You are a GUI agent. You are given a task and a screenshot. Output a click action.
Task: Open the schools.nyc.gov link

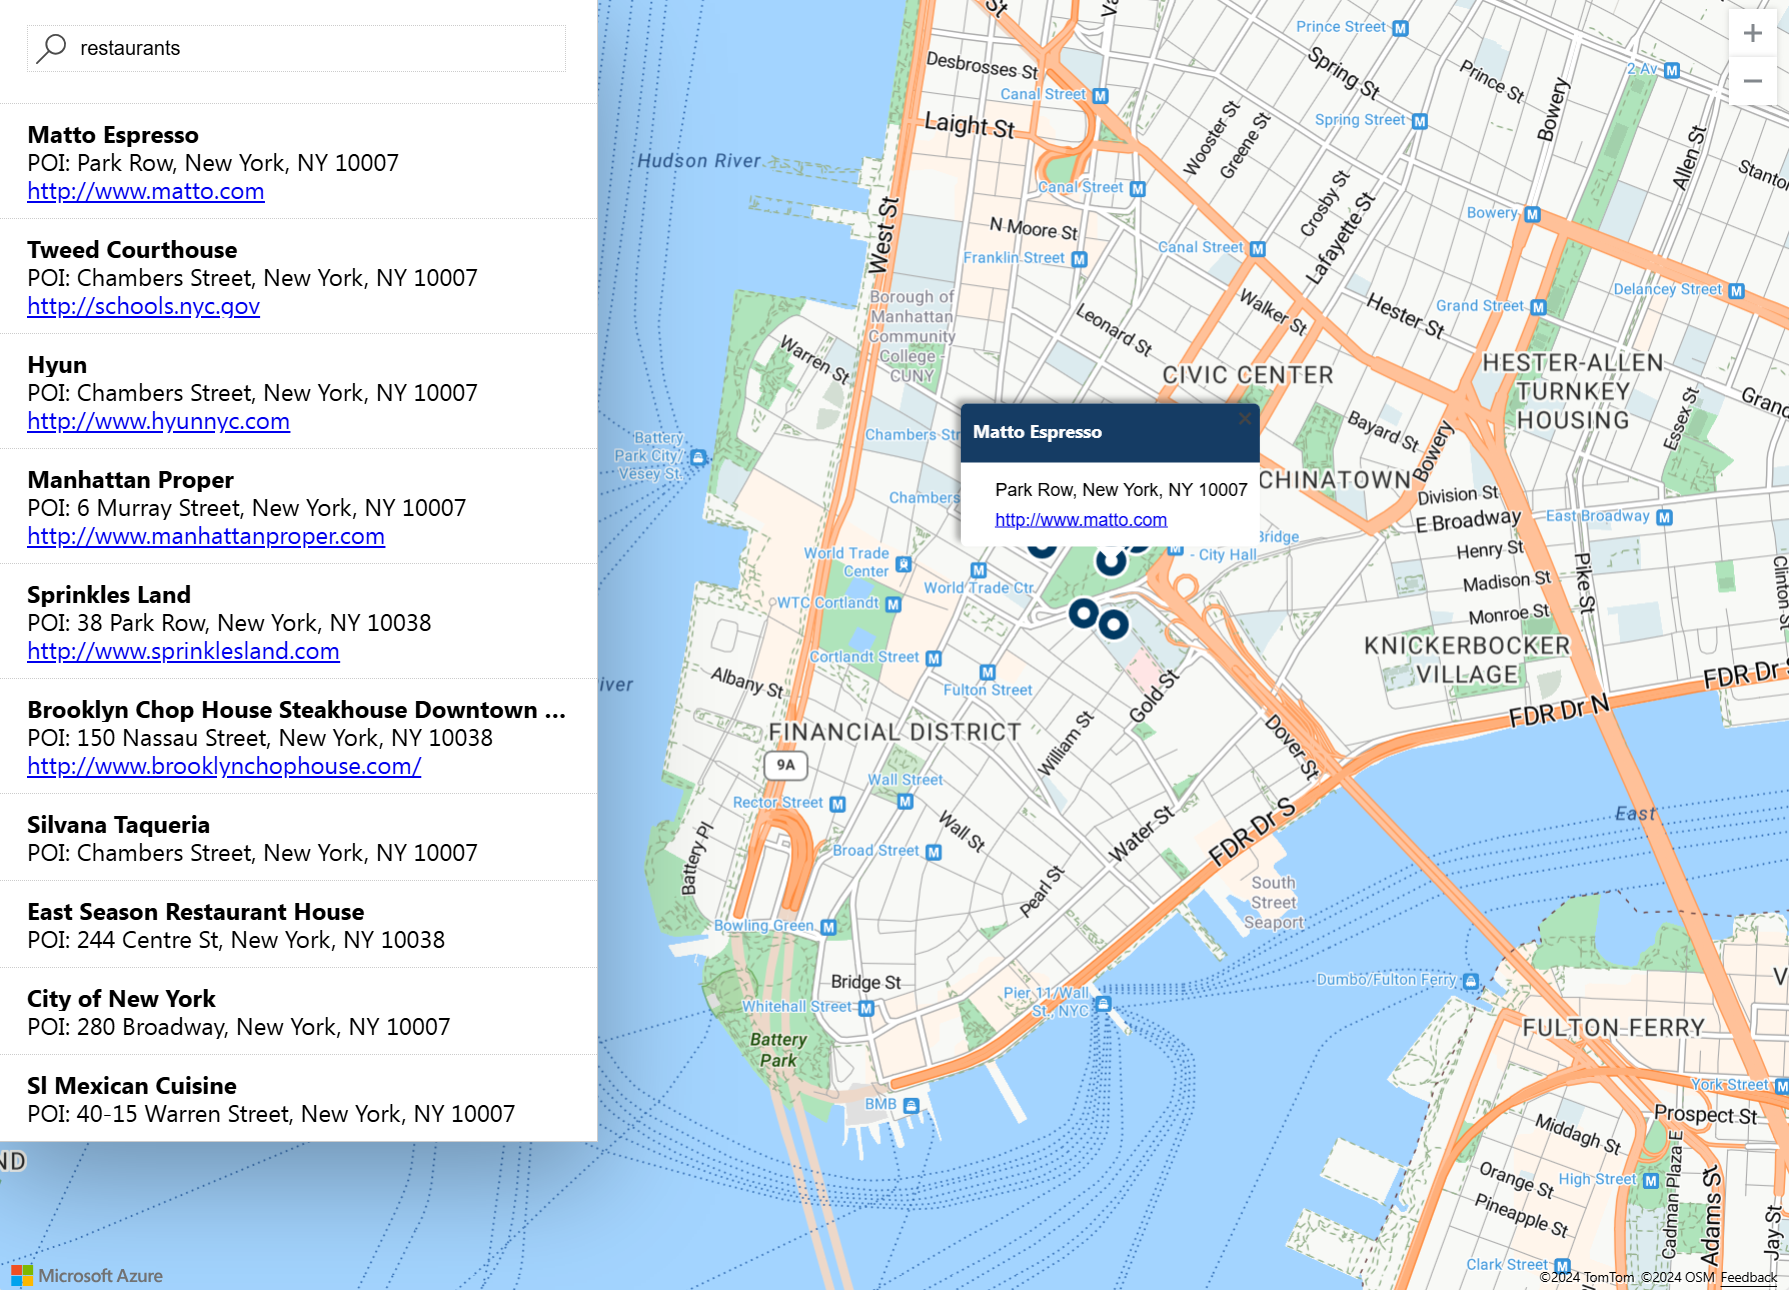tap(143, 306)
